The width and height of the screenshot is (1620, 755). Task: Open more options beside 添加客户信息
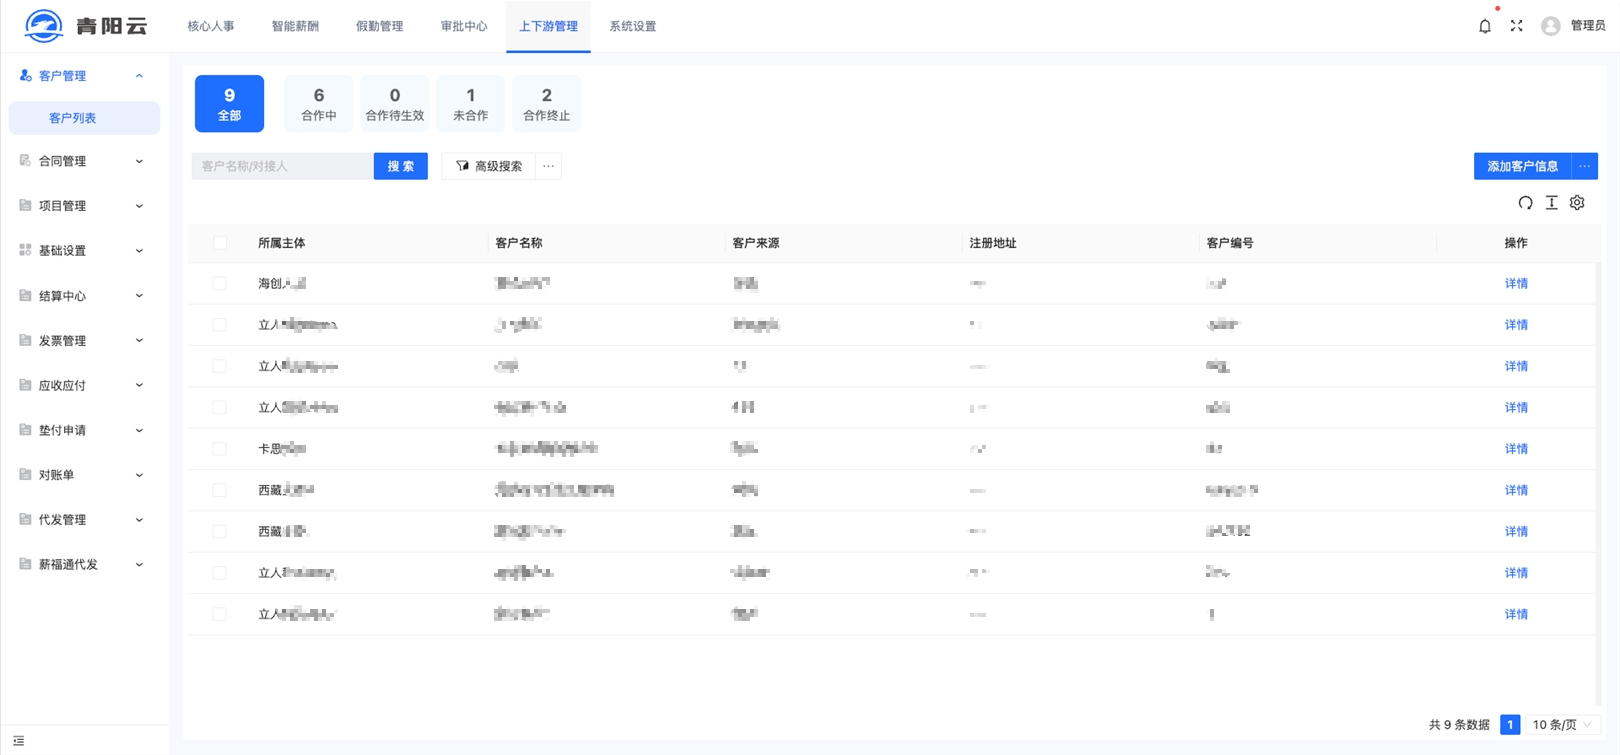point(1585,166)
